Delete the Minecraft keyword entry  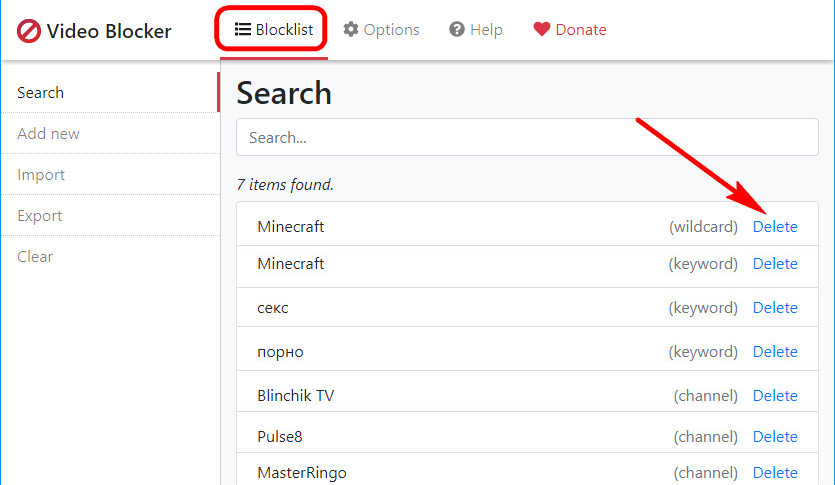(x=775, y=264)
